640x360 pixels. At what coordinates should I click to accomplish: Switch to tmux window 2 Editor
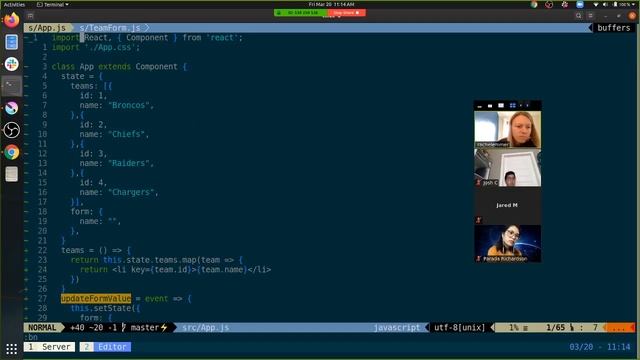click(x=105, y=347)
